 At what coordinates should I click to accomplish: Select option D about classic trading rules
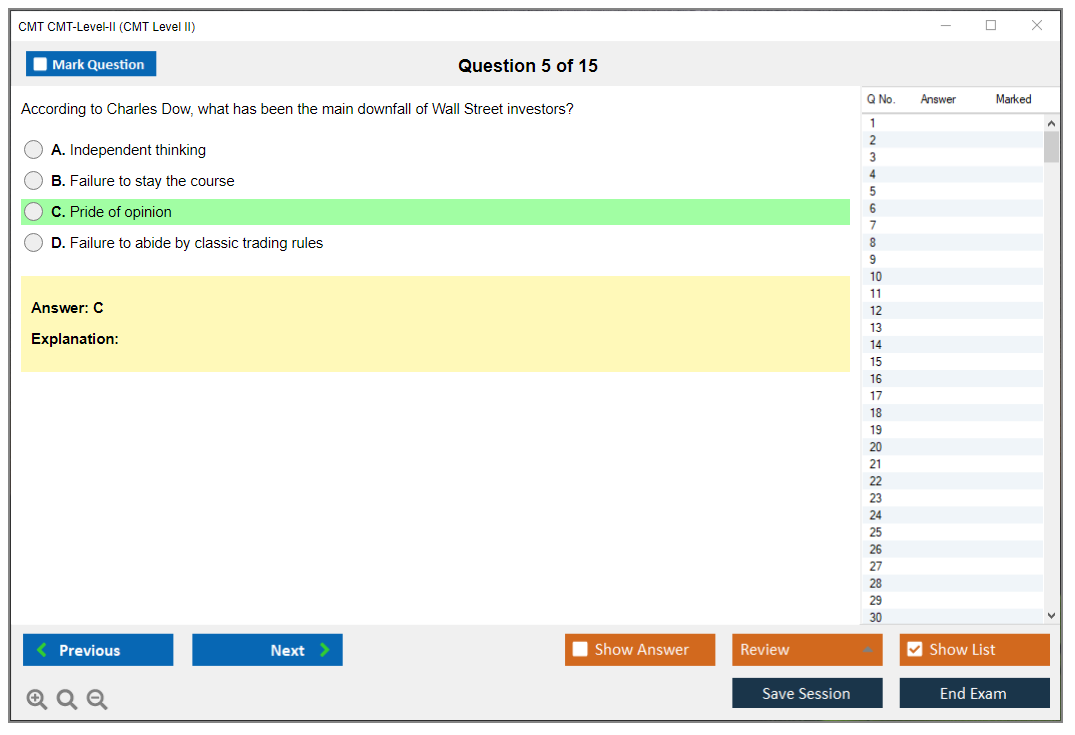[x=34, y=243]
